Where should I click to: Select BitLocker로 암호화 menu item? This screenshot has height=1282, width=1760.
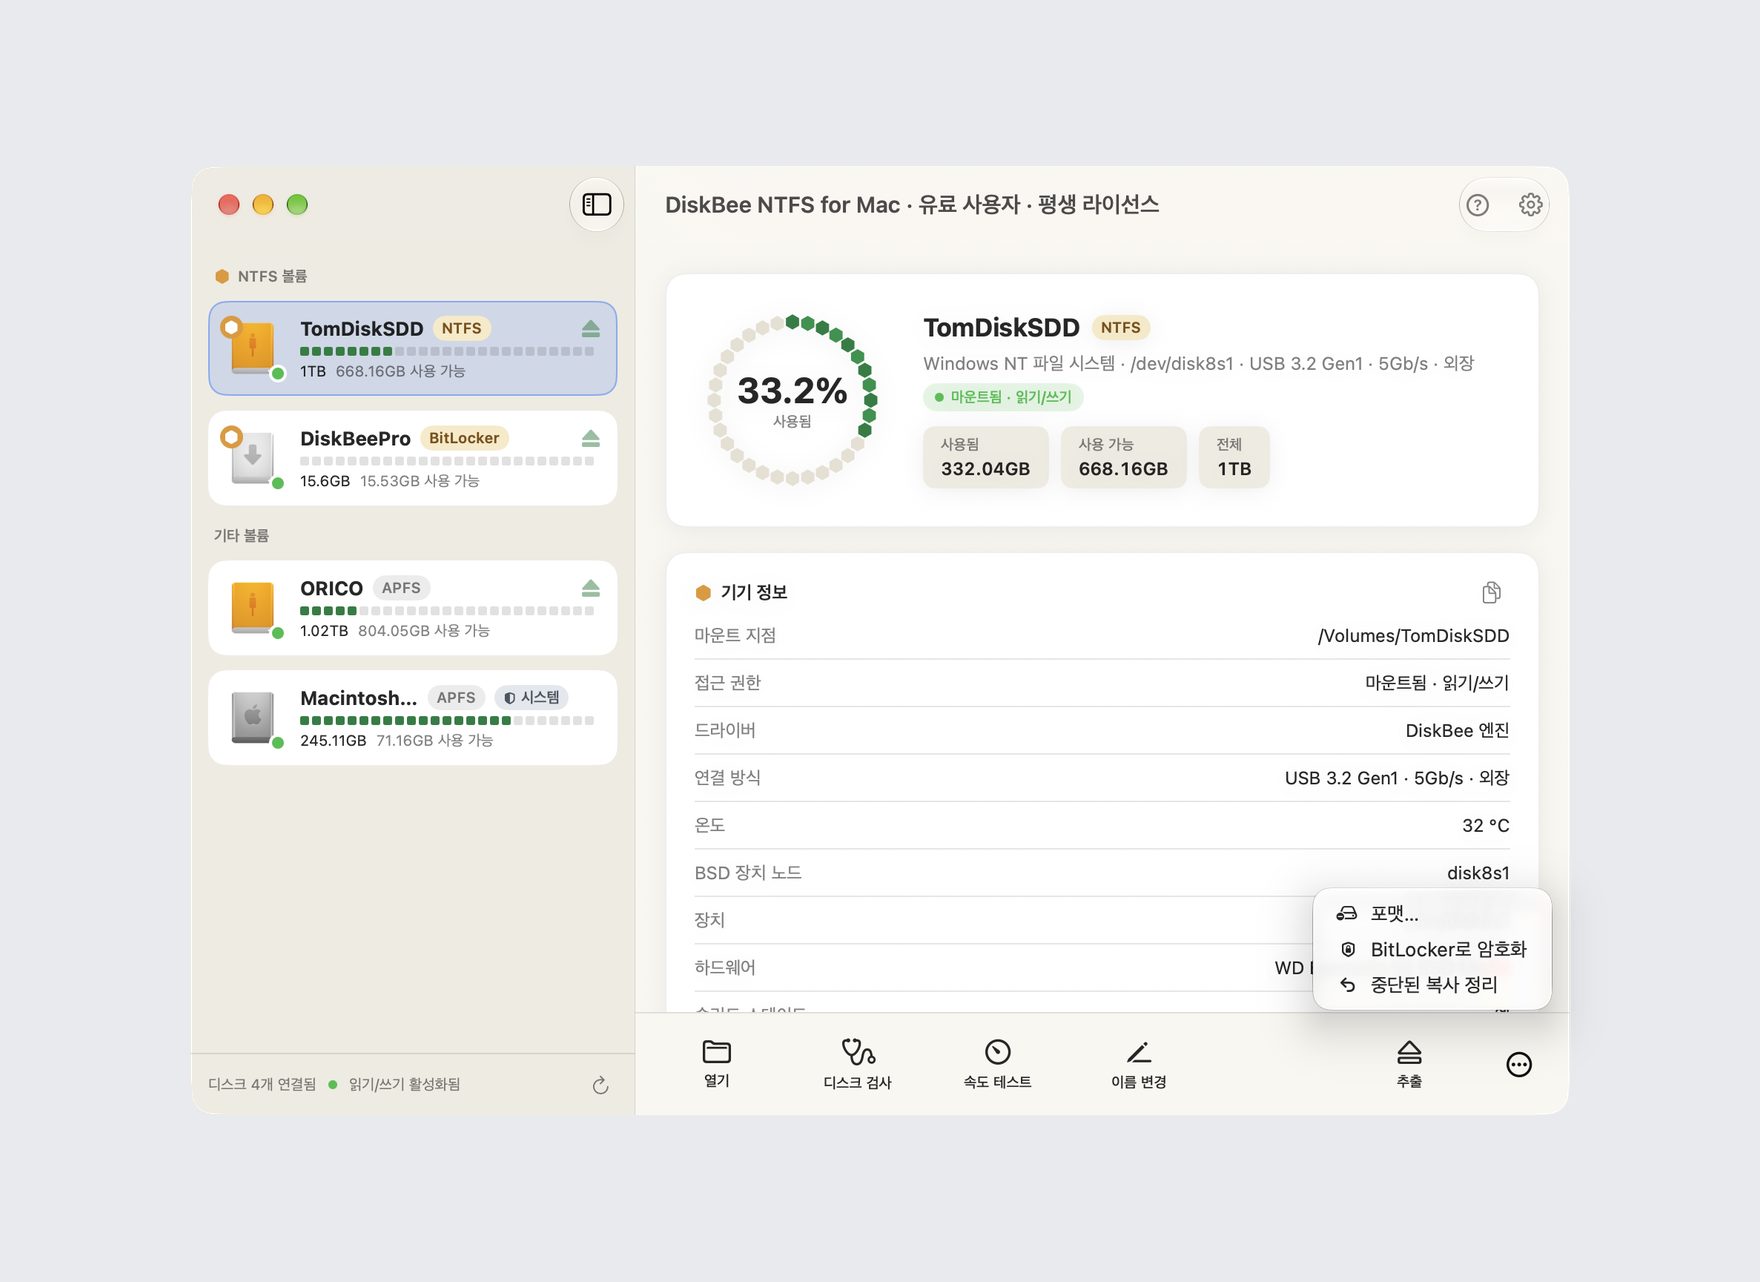click(1432, 950)
